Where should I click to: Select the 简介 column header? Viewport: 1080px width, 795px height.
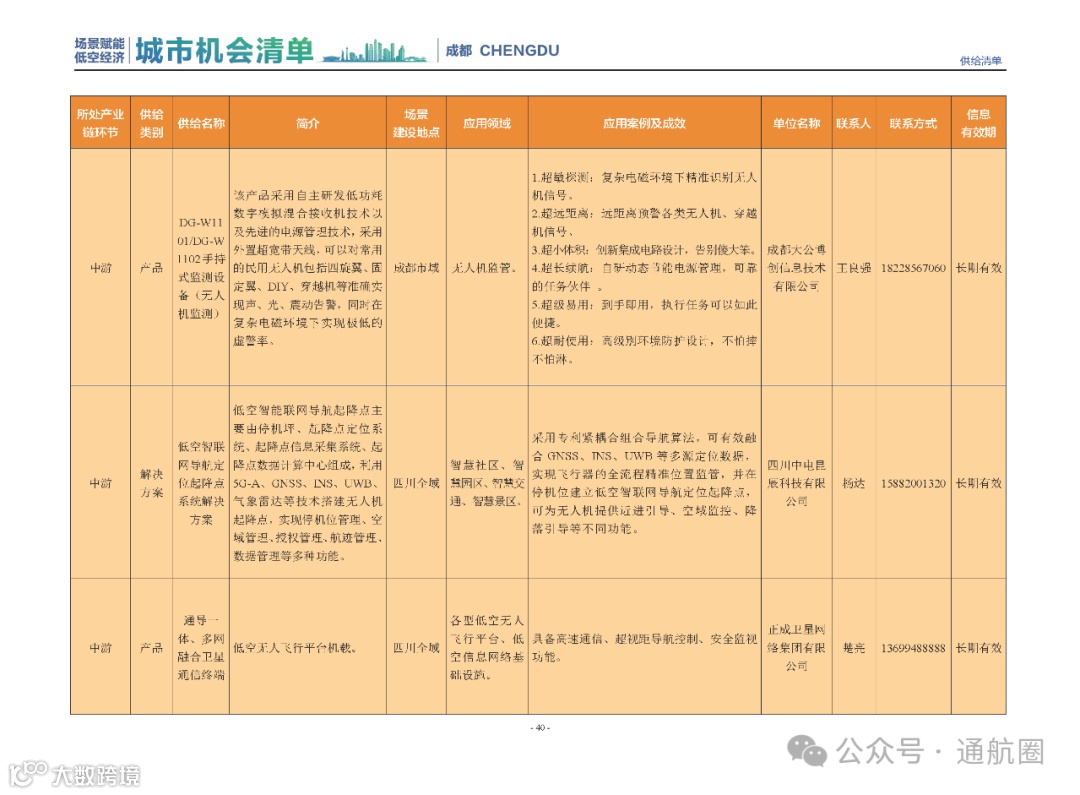tap(308, 123)
